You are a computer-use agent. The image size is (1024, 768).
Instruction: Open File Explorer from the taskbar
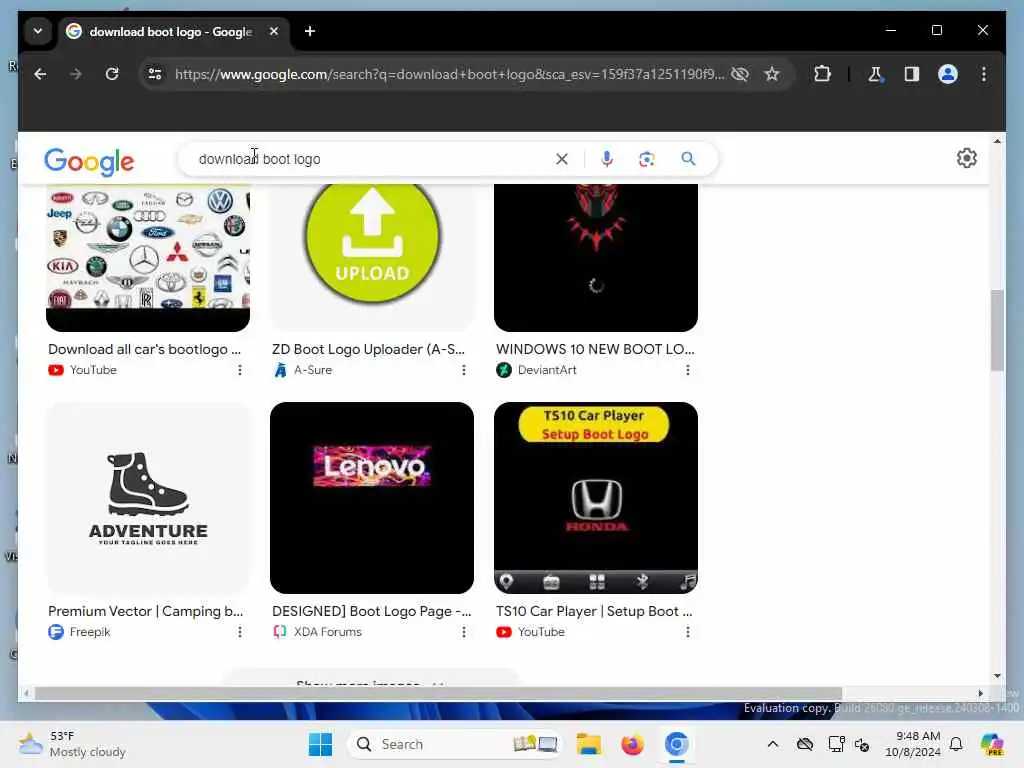coord(588,744)
